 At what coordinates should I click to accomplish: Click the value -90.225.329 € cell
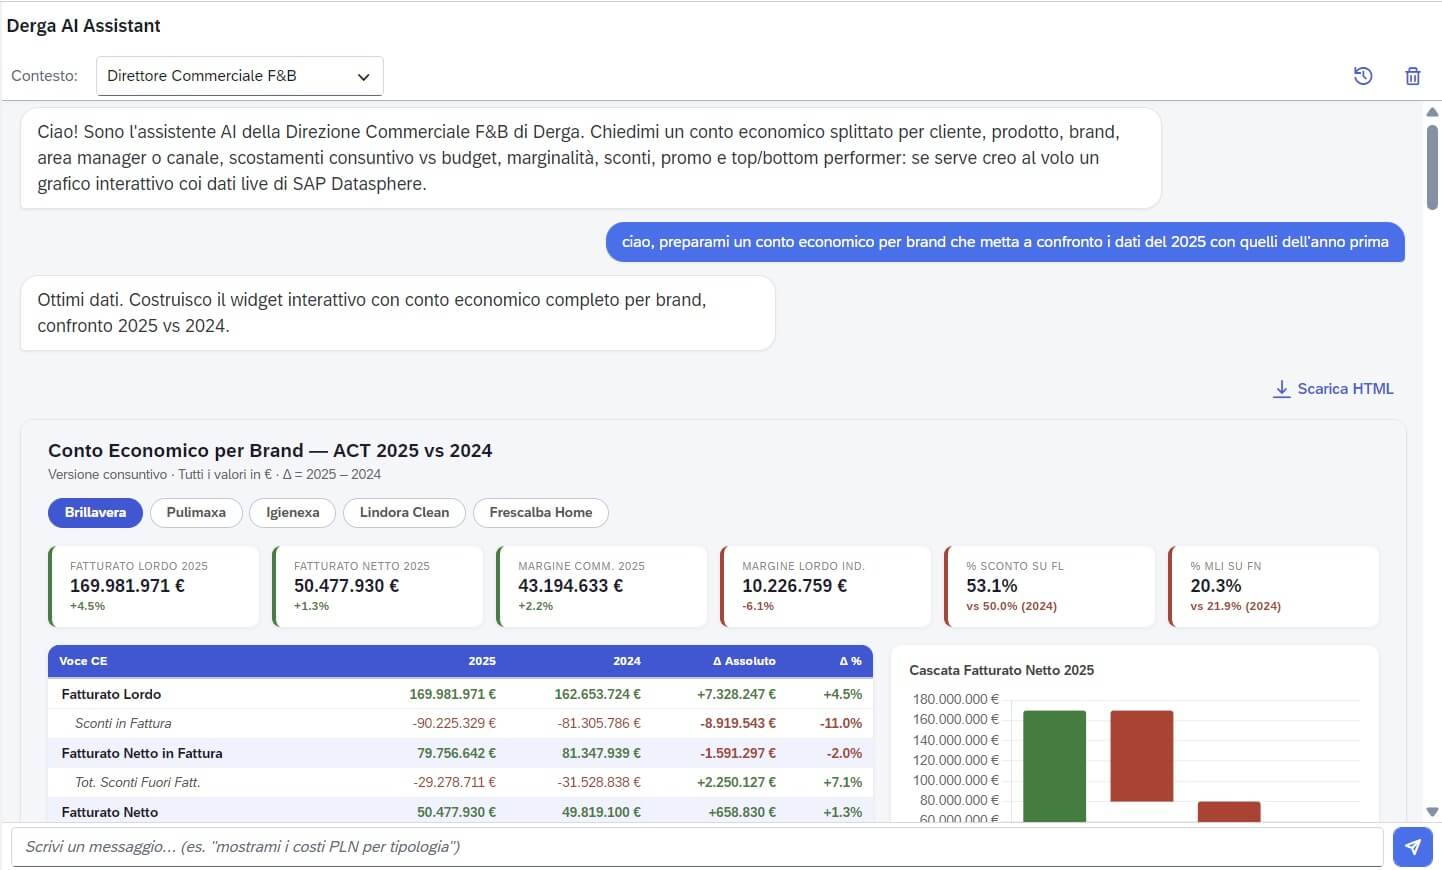(454, 723)
